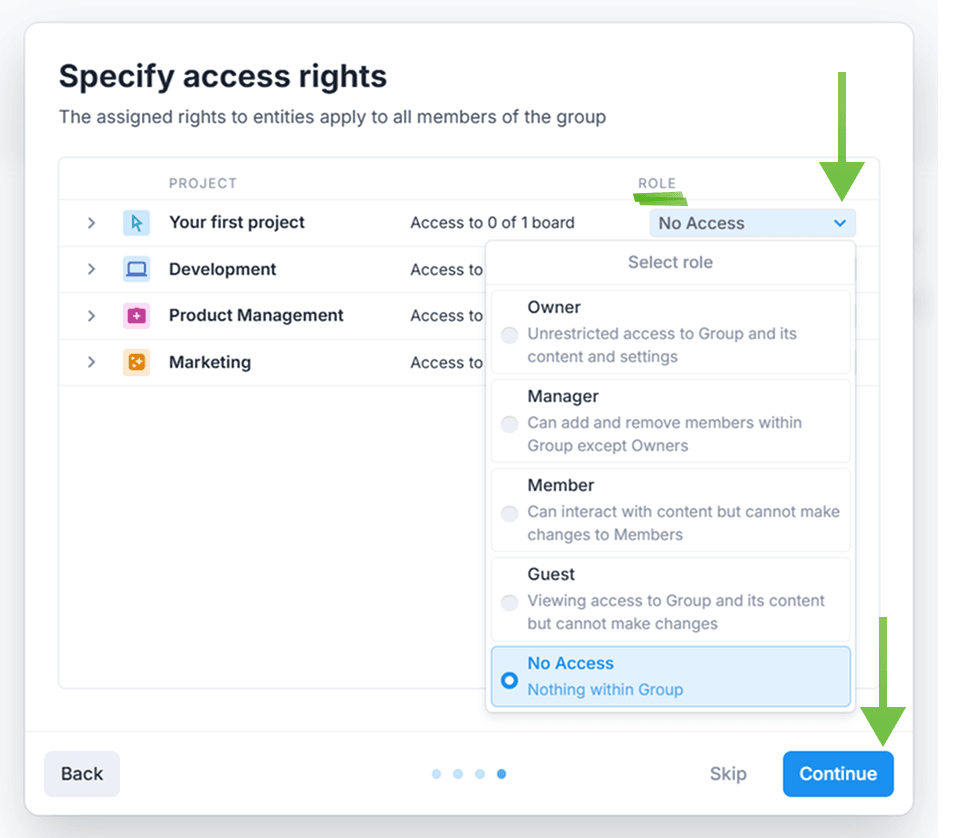Click the Your first project cursor icon

coord(136,223)
